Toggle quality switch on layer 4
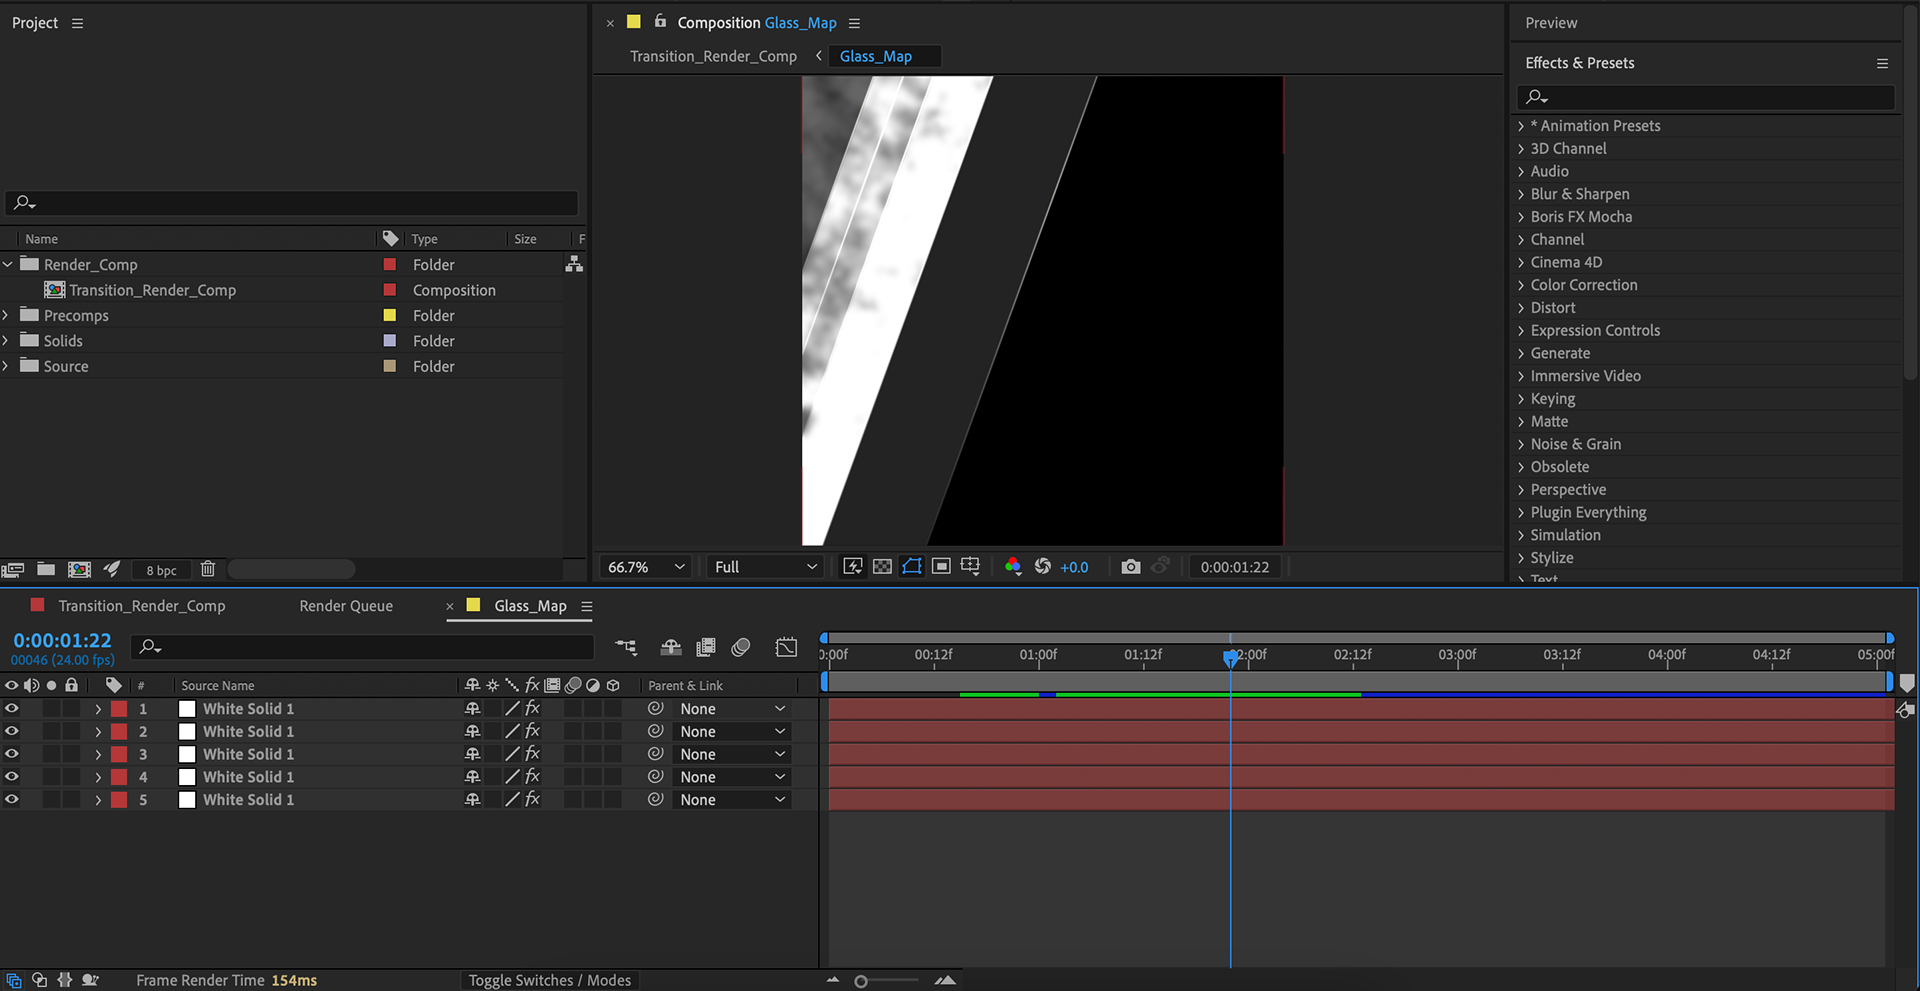The height and width of the screenshot is (991, 1920). 512,777
